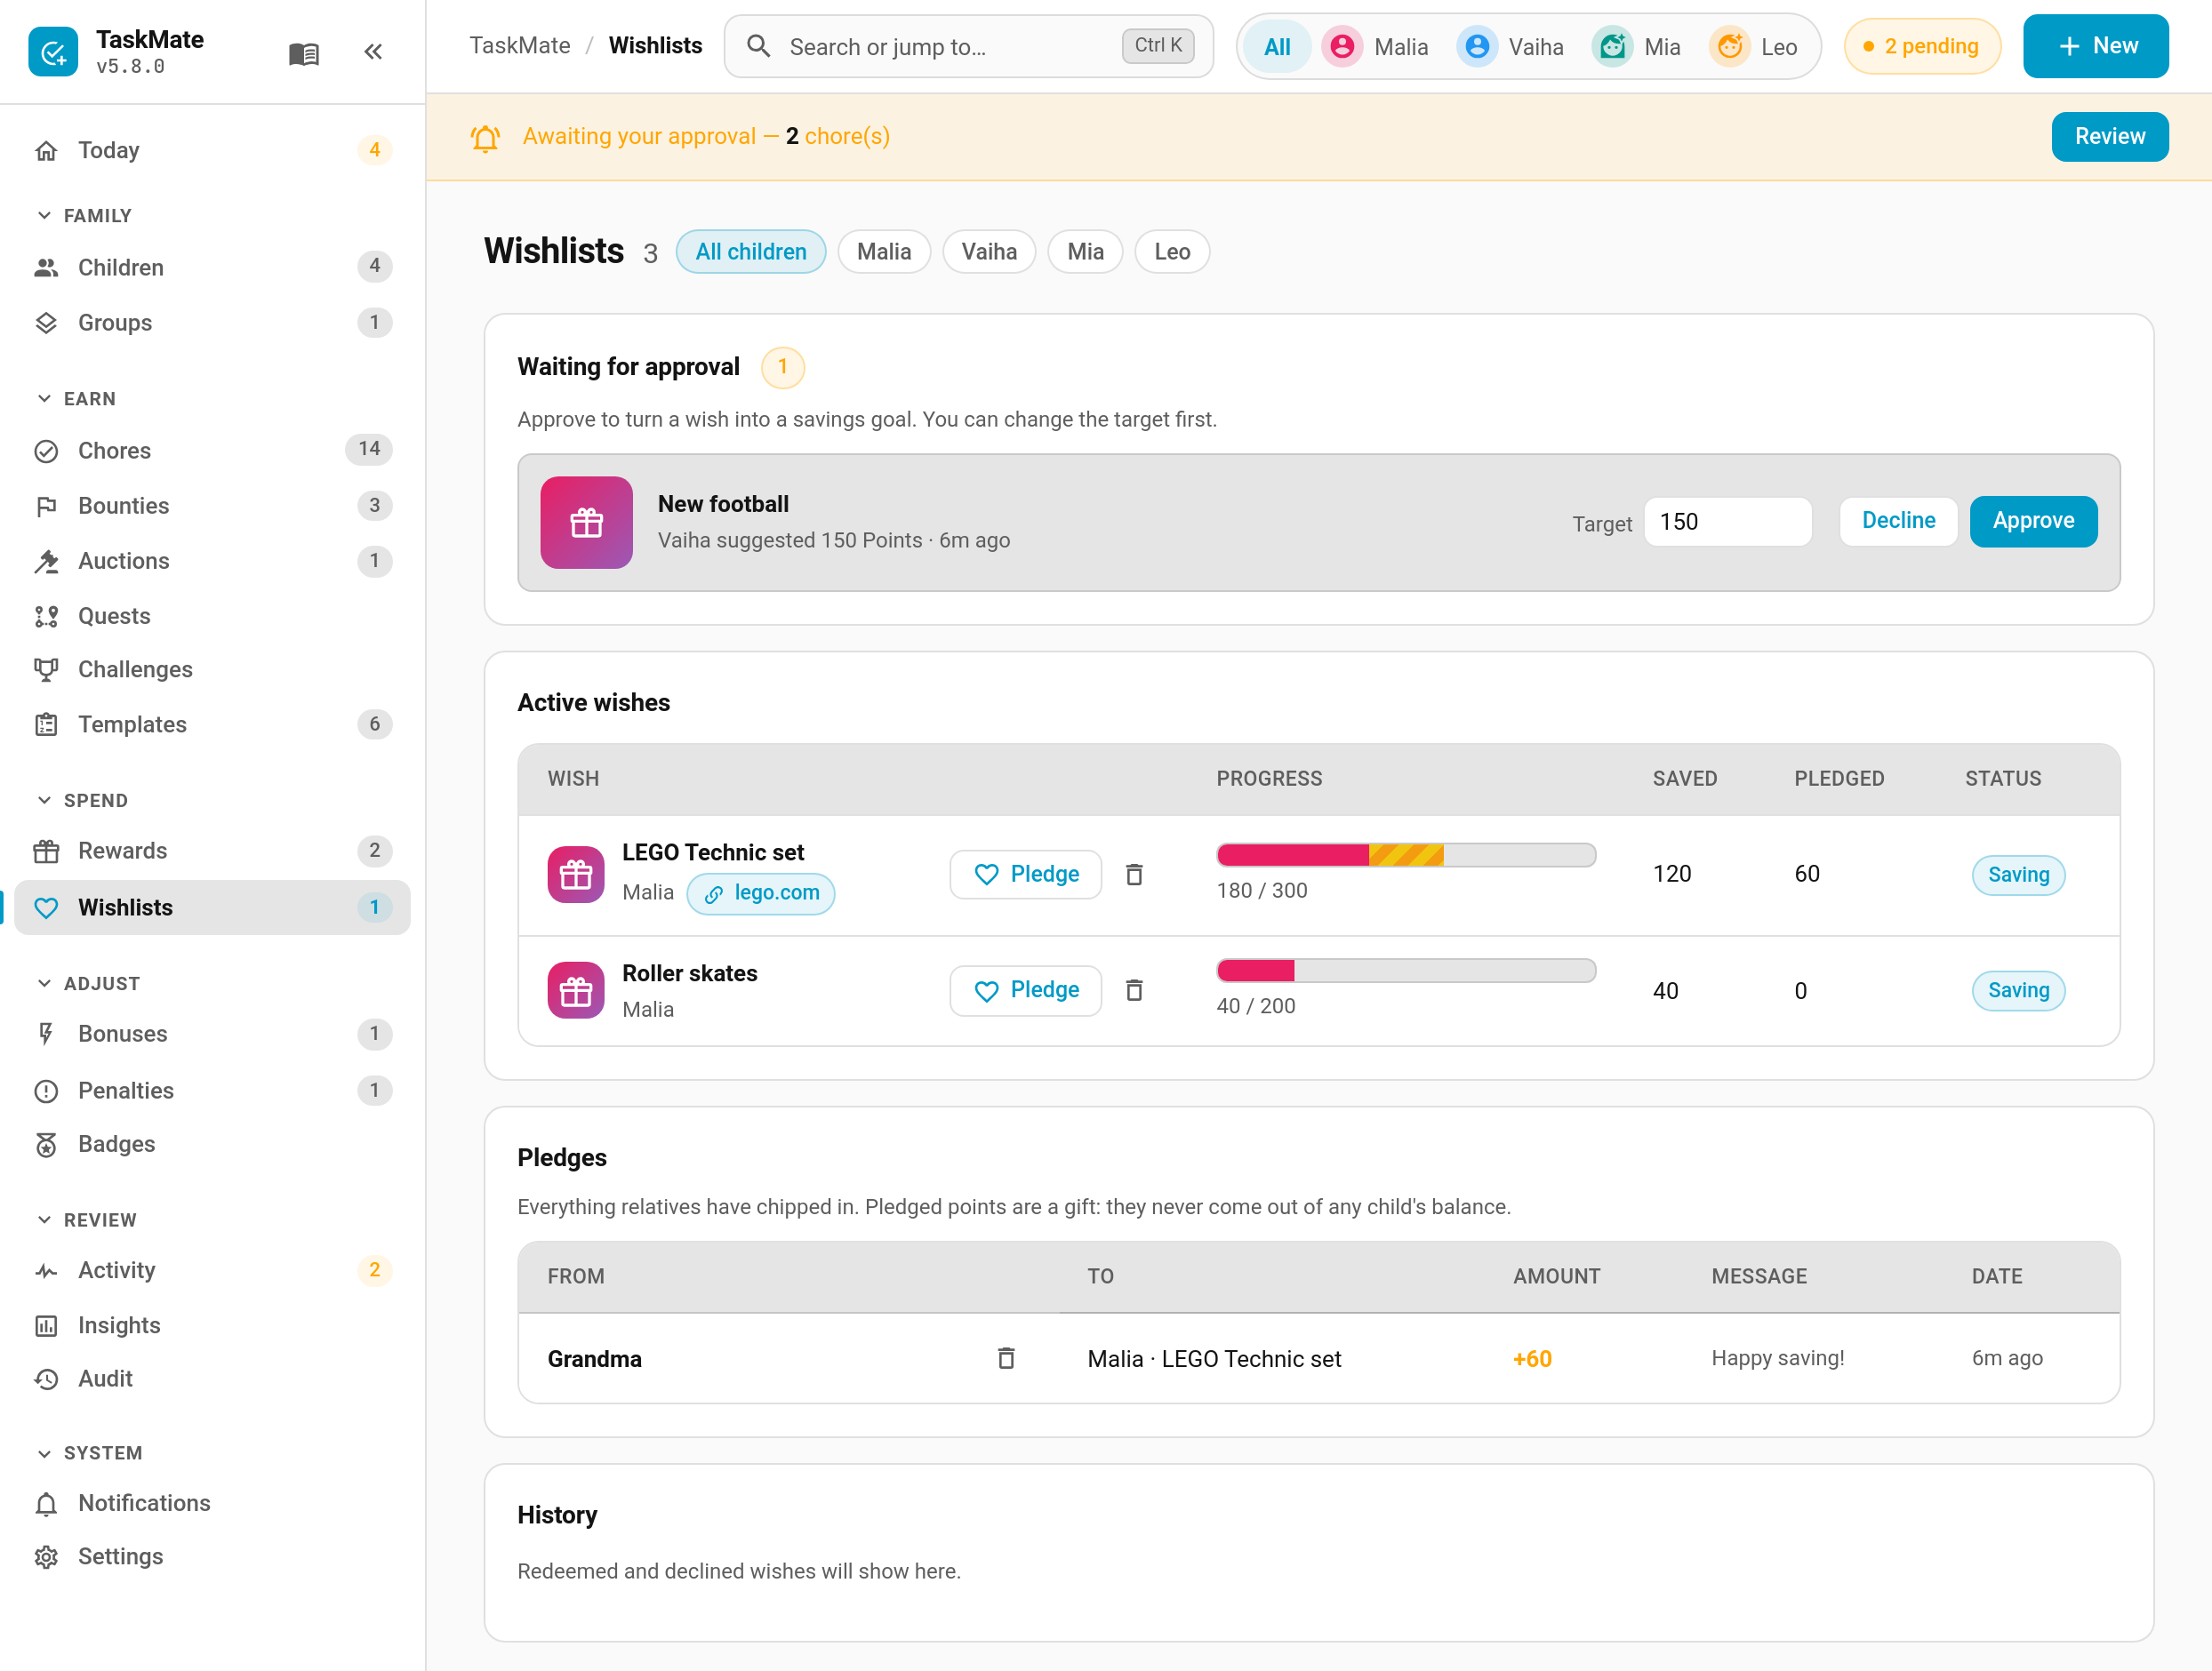Click the New football gift icon
Viewport: 2212px width, 1671px height.
[586, 523]
